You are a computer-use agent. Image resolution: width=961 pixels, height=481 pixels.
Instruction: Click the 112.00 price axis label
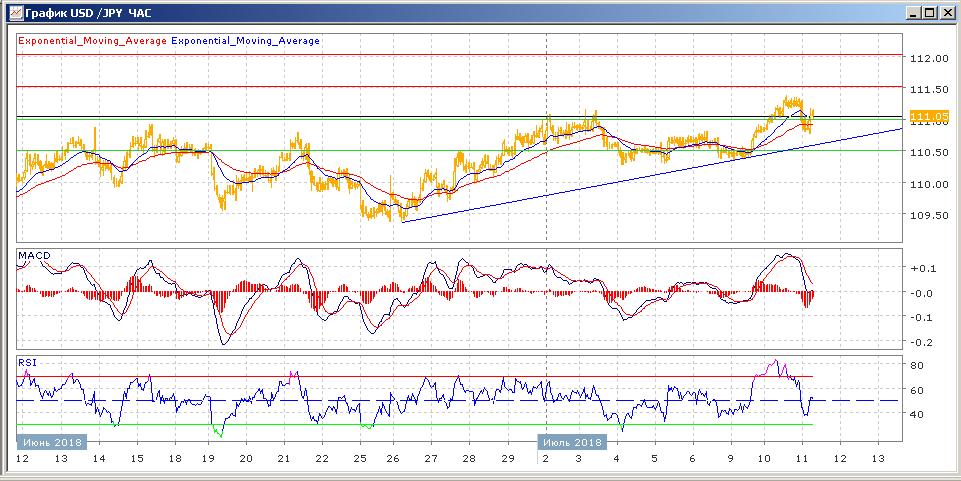click(x=929, y=59)
